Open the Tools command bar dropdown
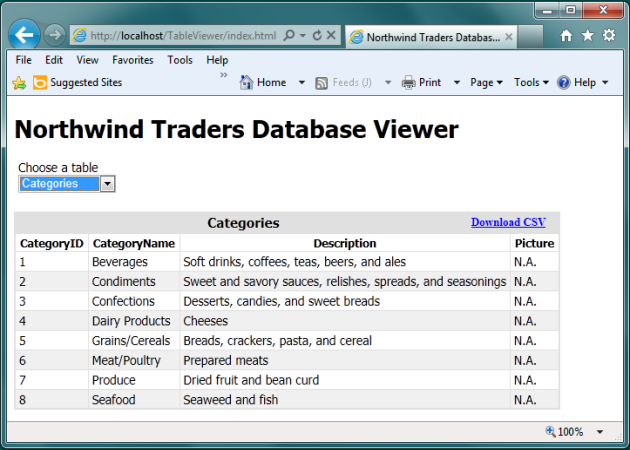Screen dimensions: 630x450 pos(531,82)
